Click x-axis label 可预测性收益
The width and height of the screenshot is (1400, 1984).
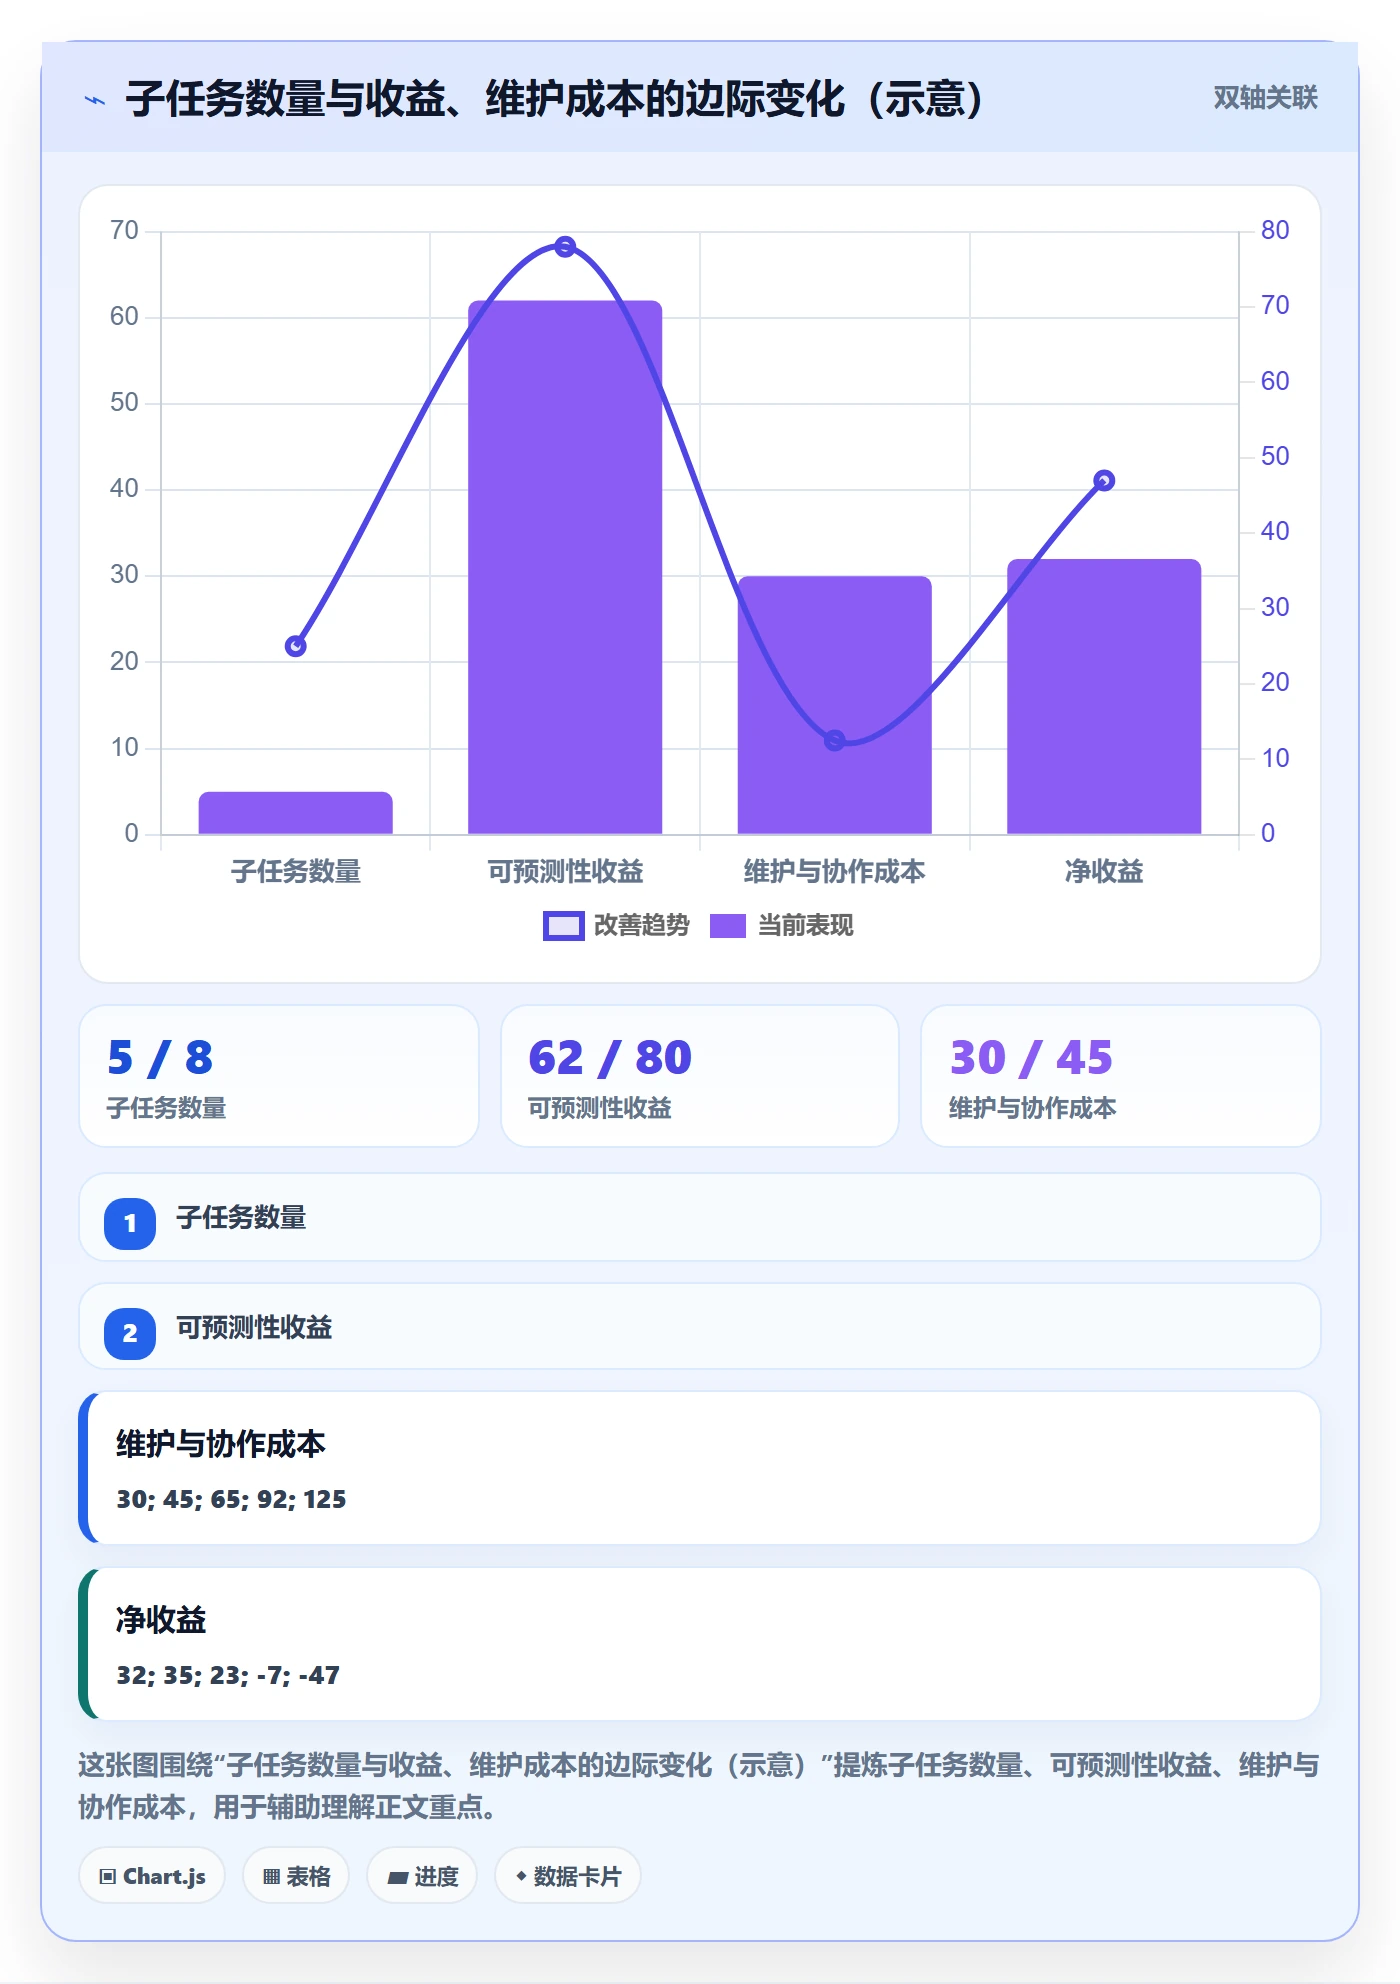coord(565,872)
